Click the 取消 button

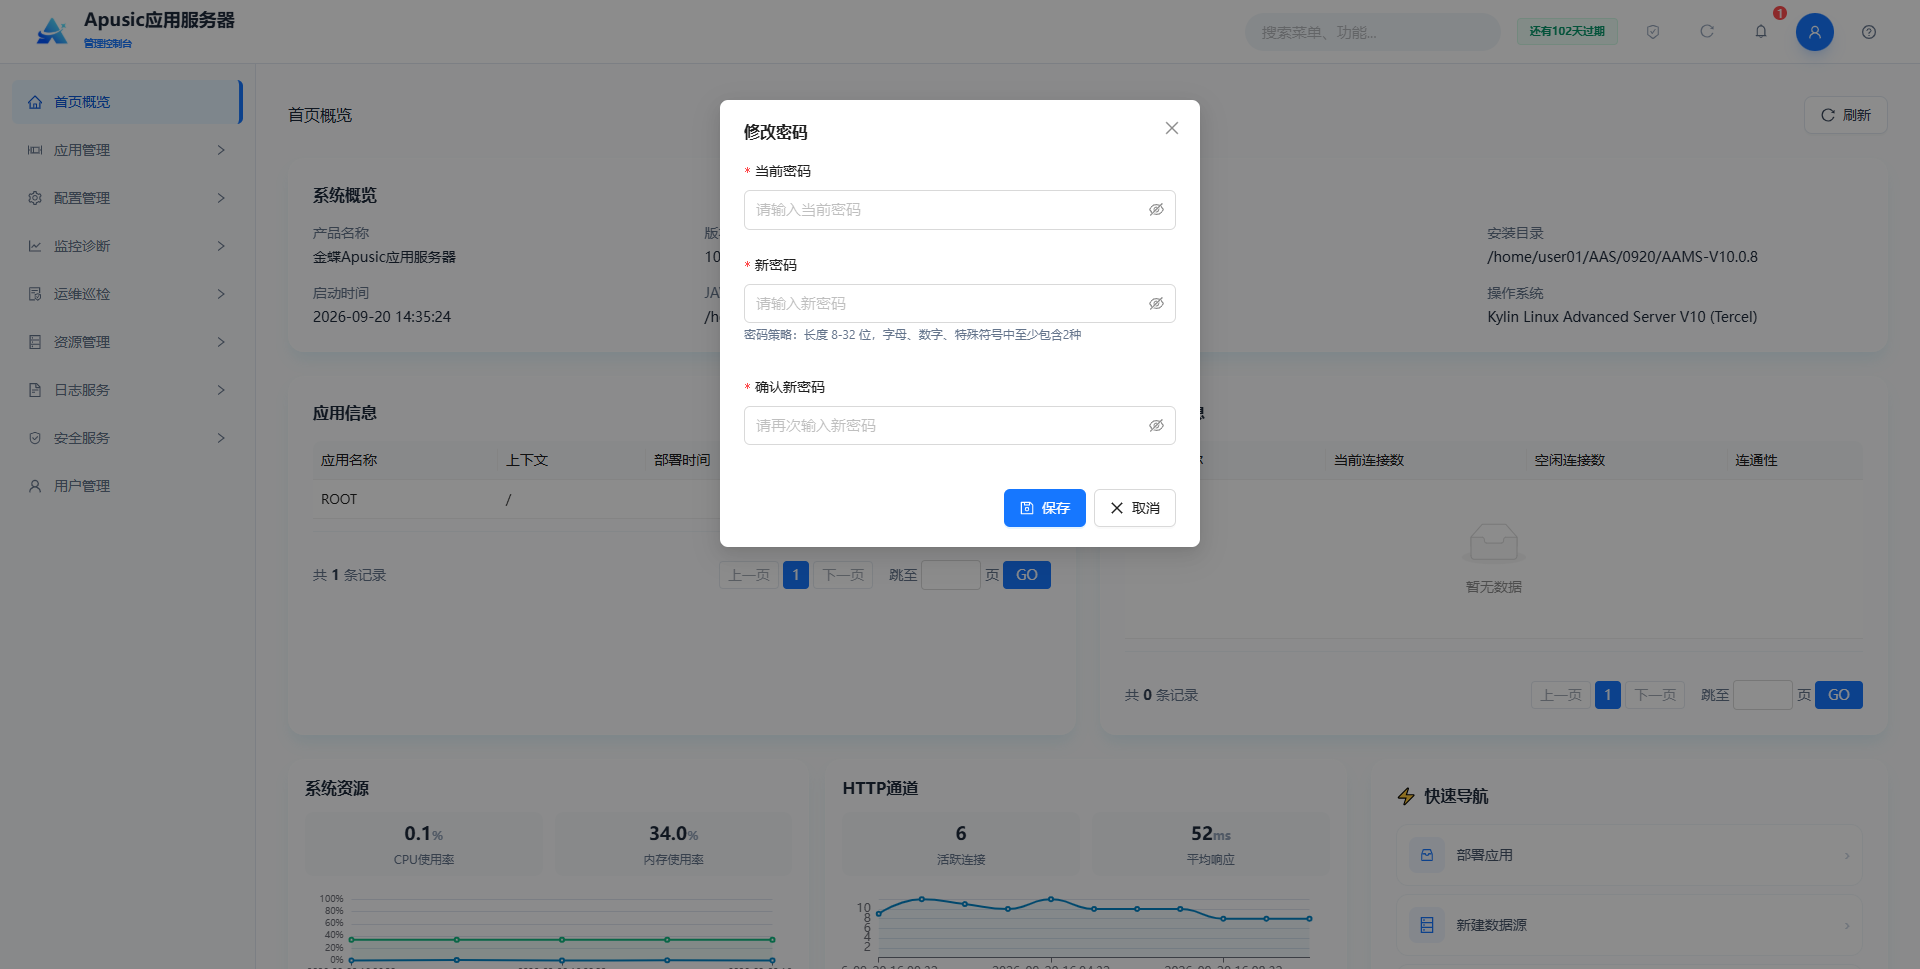click(x=1134, y=508)
